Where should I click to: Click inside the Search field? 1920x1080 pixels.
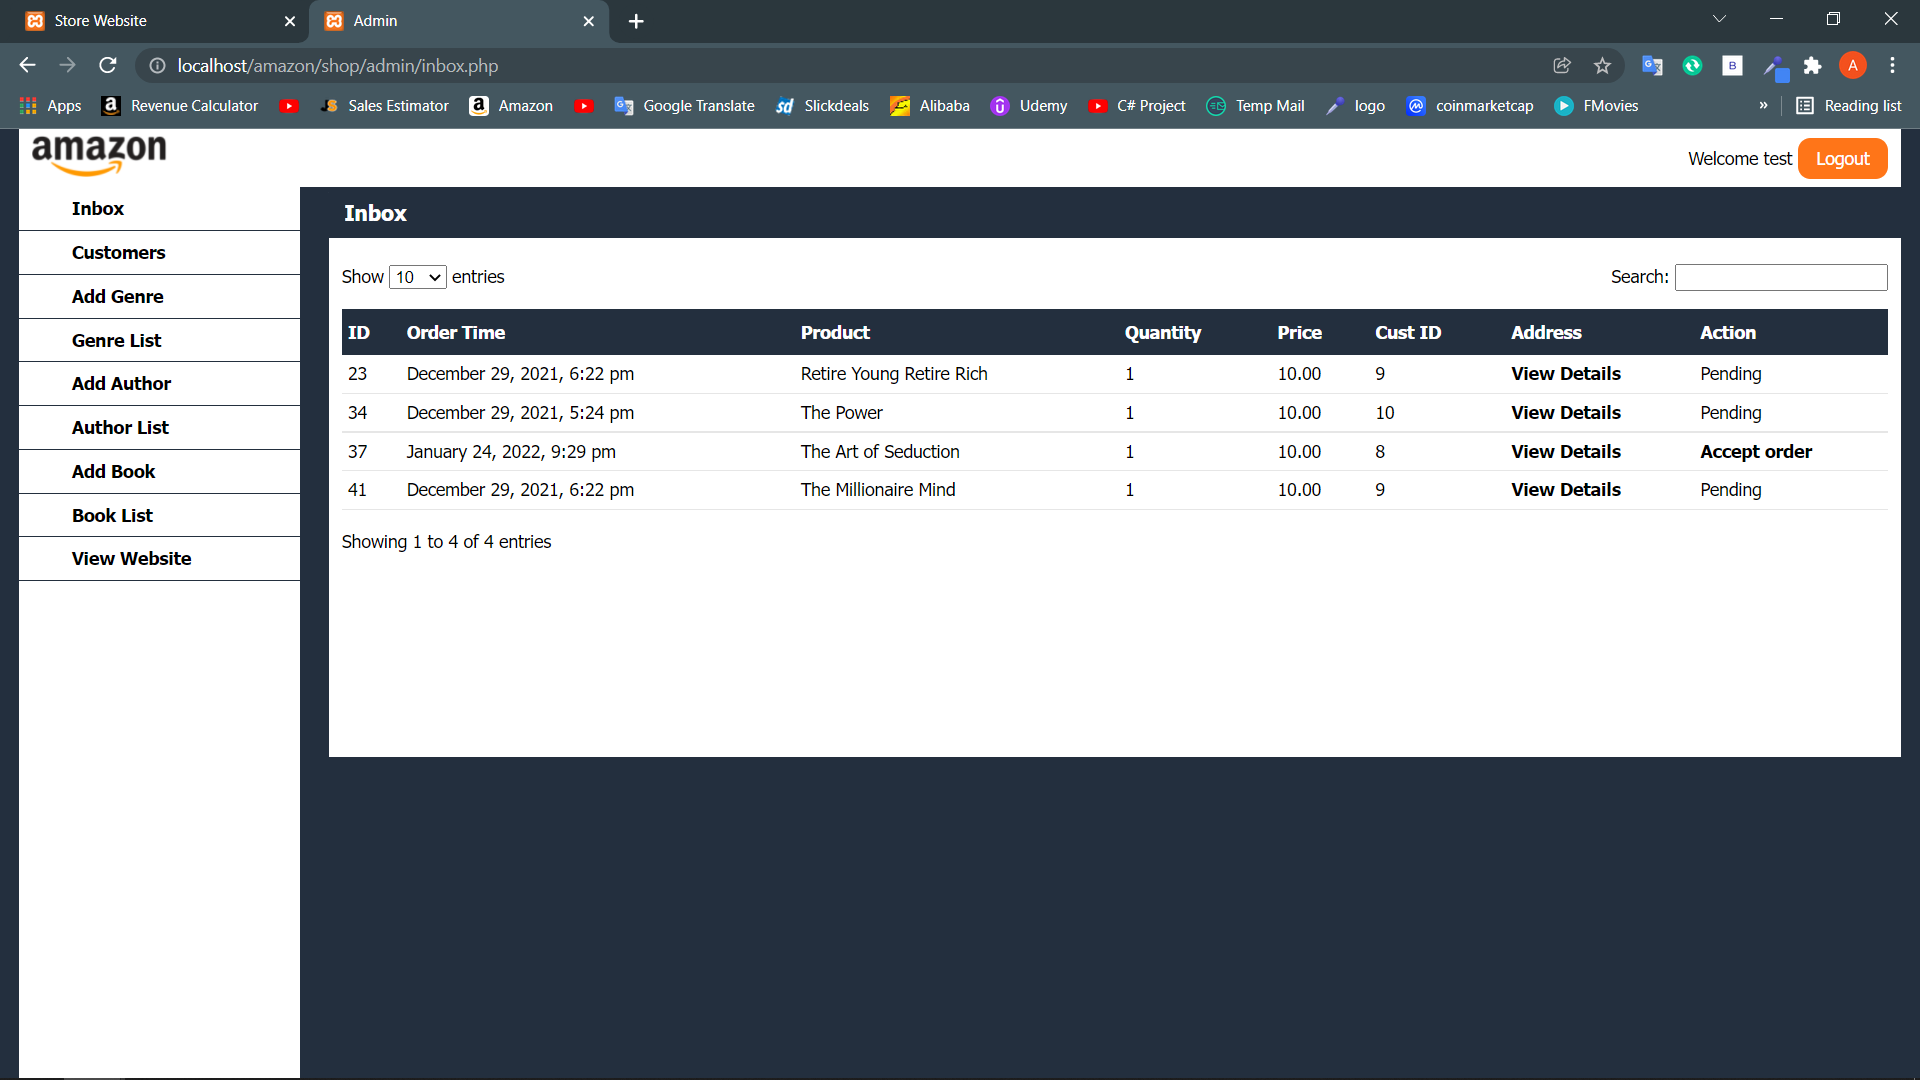pos(1780,277)
